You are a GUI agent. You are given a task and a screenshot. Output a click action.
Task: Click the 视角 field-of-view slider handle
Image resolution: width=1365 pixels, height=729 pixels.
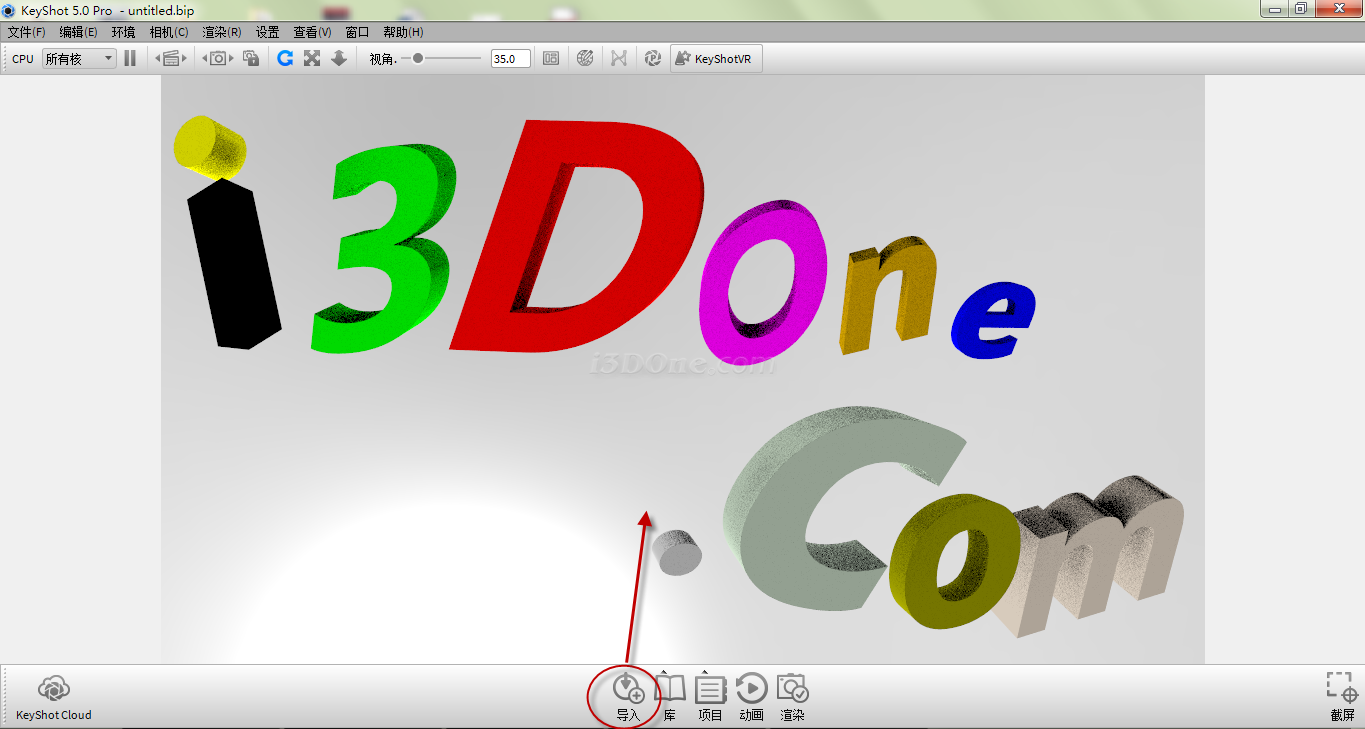pyautogui.click(x=418, y=59)
